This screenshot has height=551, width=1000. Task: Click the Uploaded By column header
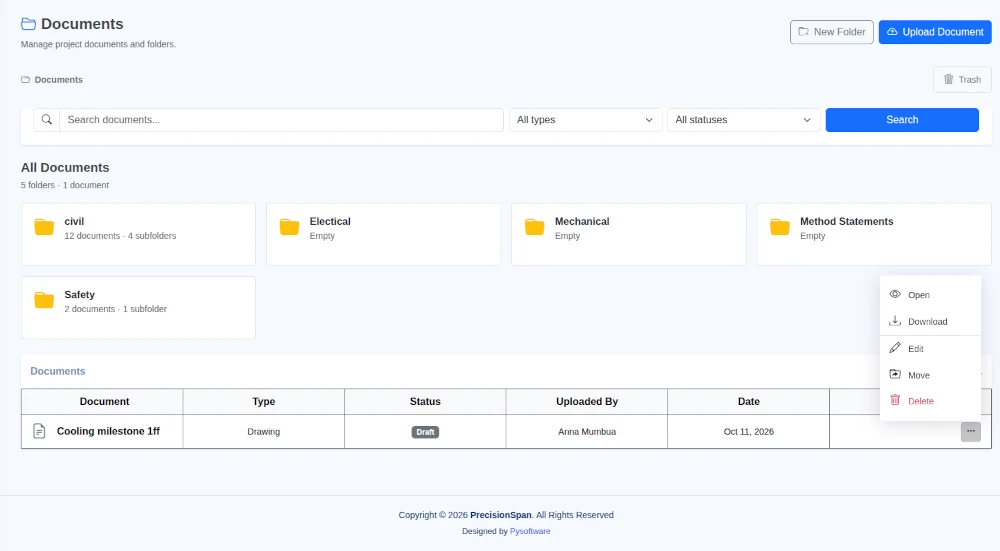[587, 402]
